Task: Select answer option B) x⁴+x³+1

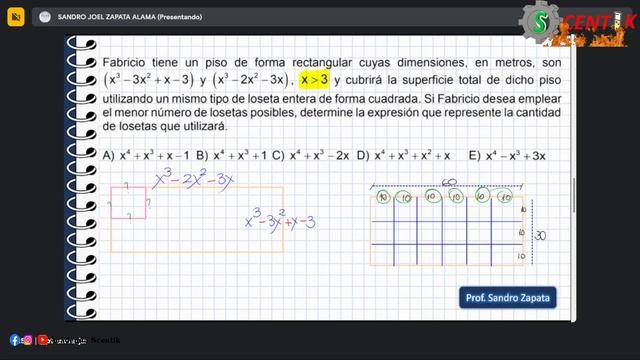Action: pos(231,156)
